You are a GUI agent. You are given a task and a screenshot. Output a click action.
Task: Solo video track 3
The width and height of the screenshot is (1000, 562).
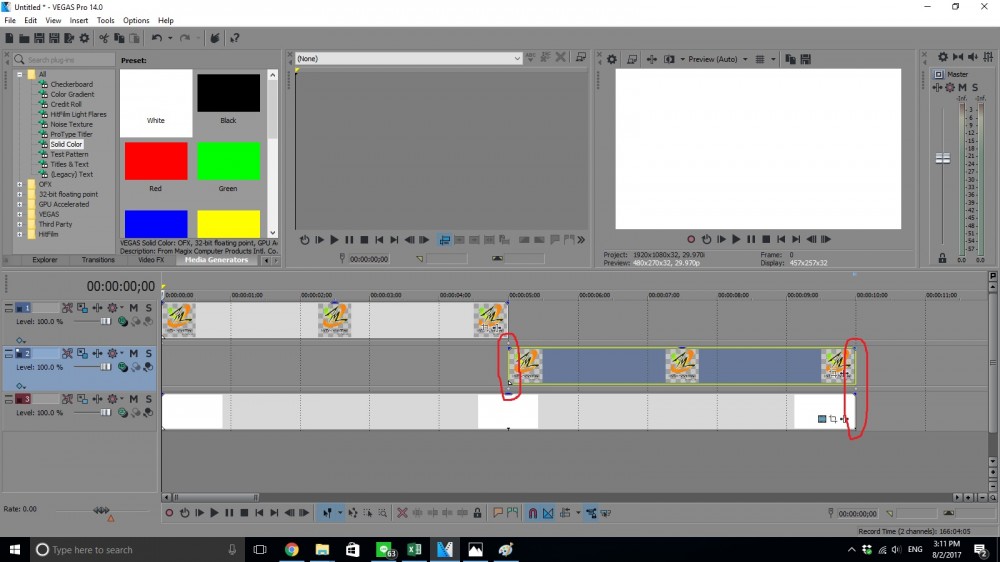pyautogui.click(x=148, y=399)
